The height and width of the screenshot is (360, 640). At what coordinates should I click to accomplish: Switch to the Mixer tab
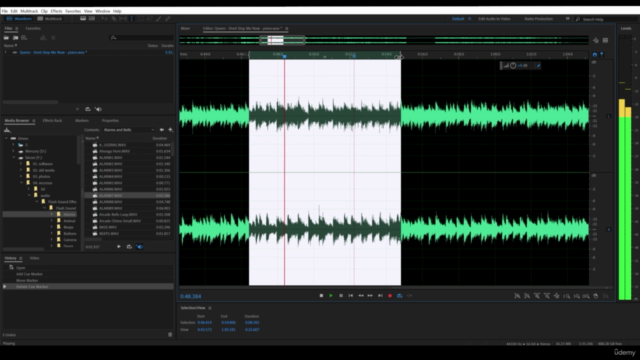(185, 29)
